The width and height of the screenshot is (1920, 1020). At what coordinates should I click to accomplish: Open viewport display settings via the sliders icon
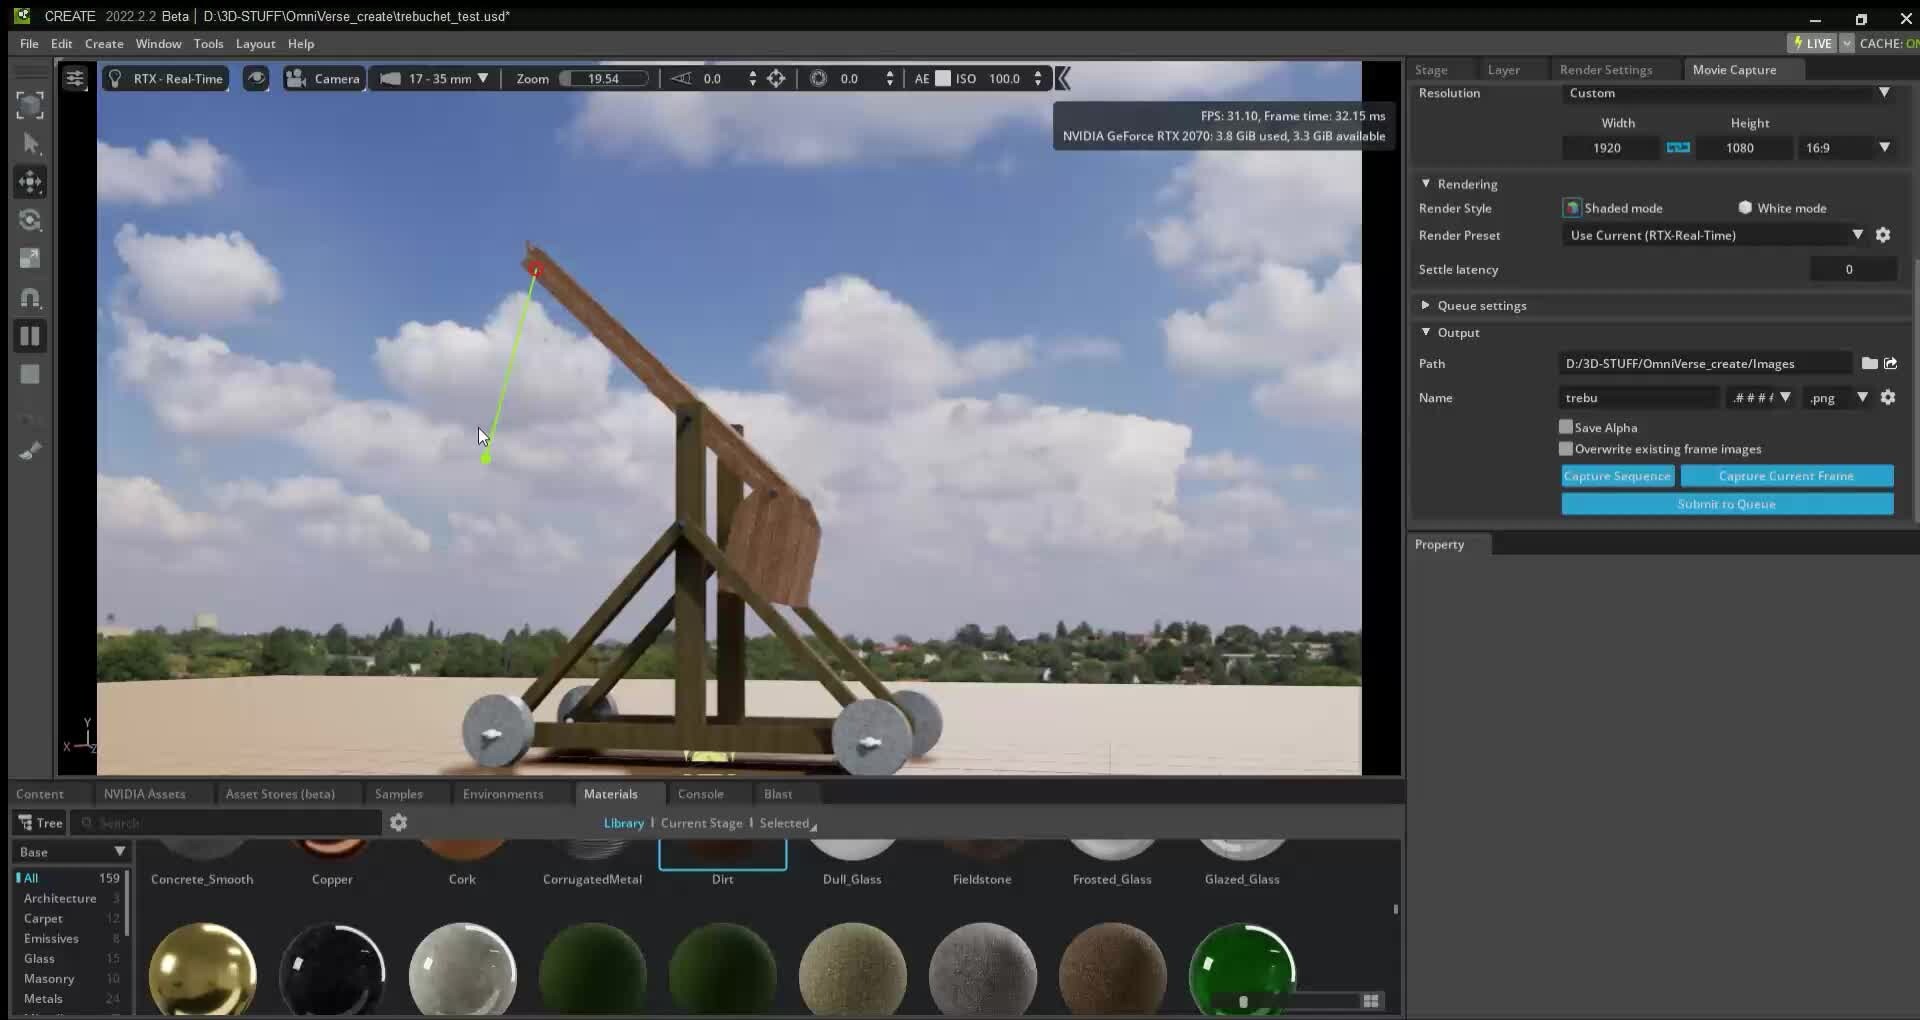(x=76, y=77)
